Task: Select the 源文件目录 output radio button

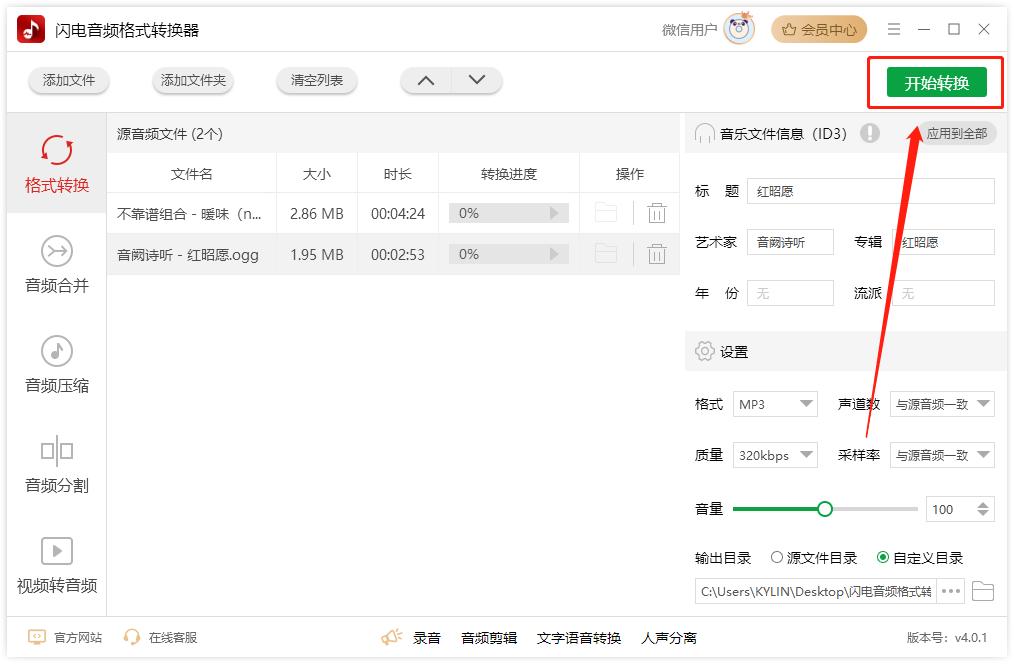Action: coord(777,558)
